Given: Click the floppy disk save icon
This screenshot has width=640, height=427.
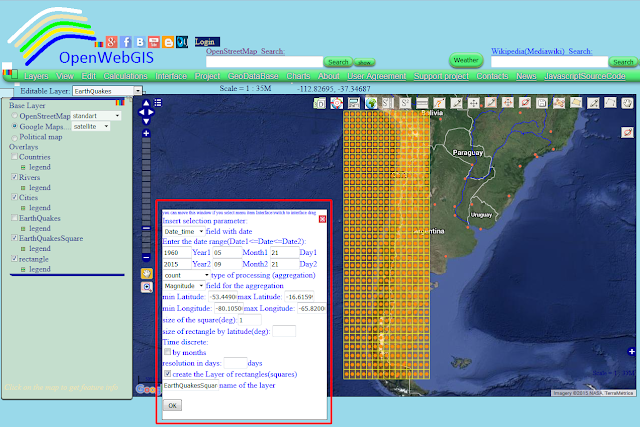Looking at the screenshot, I should (x=542, y=103).
